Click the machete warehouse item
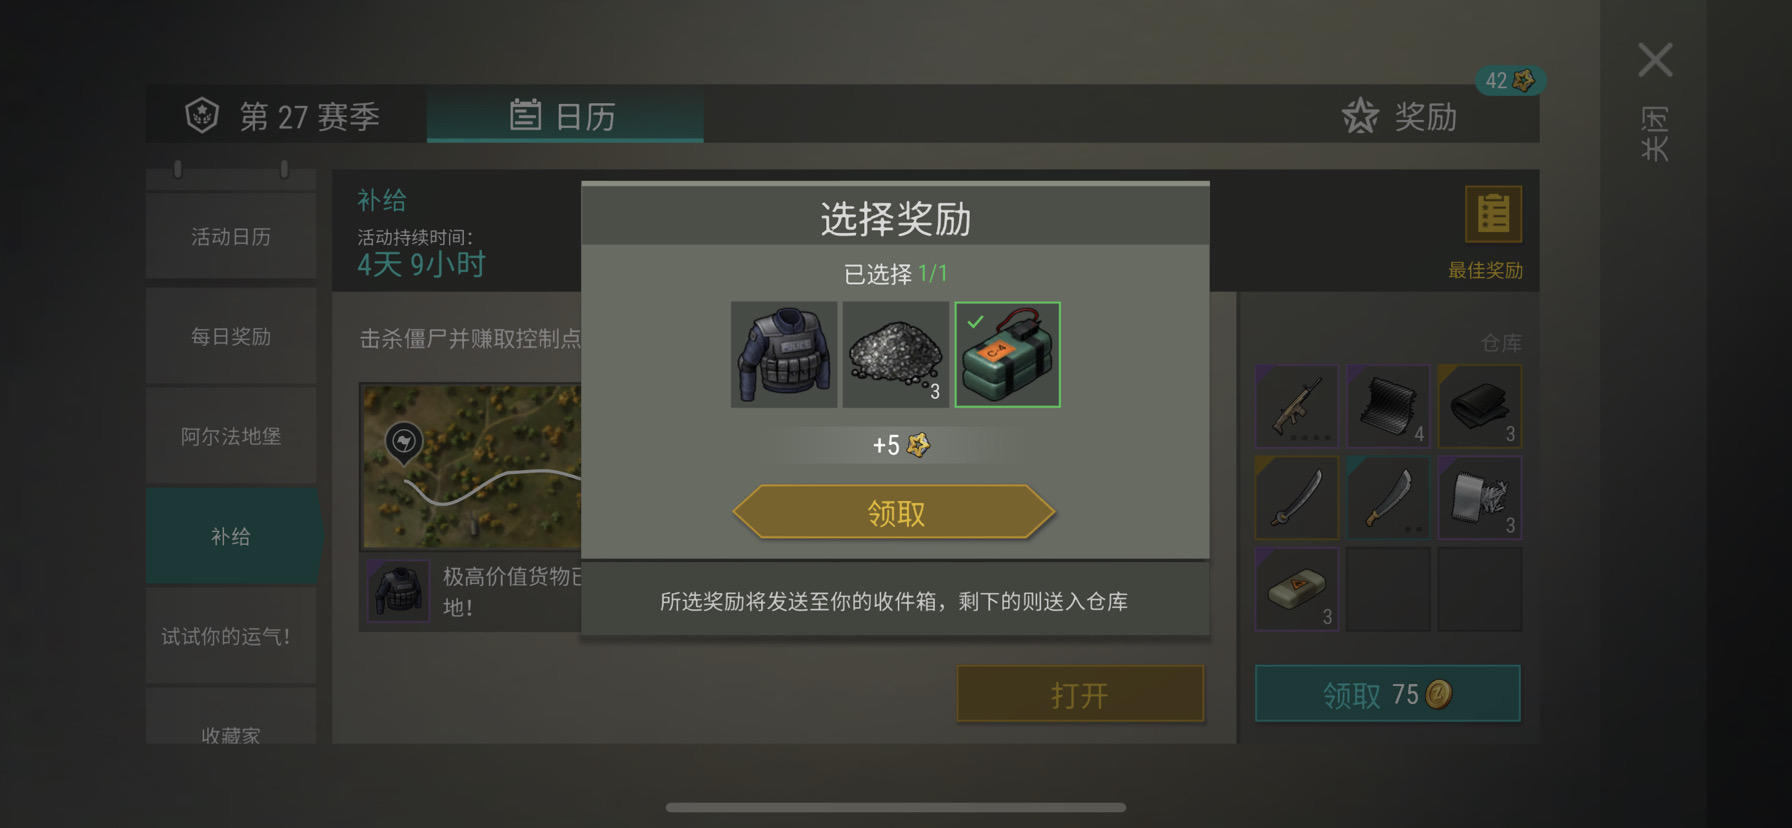 click(x=1388, y=497)
